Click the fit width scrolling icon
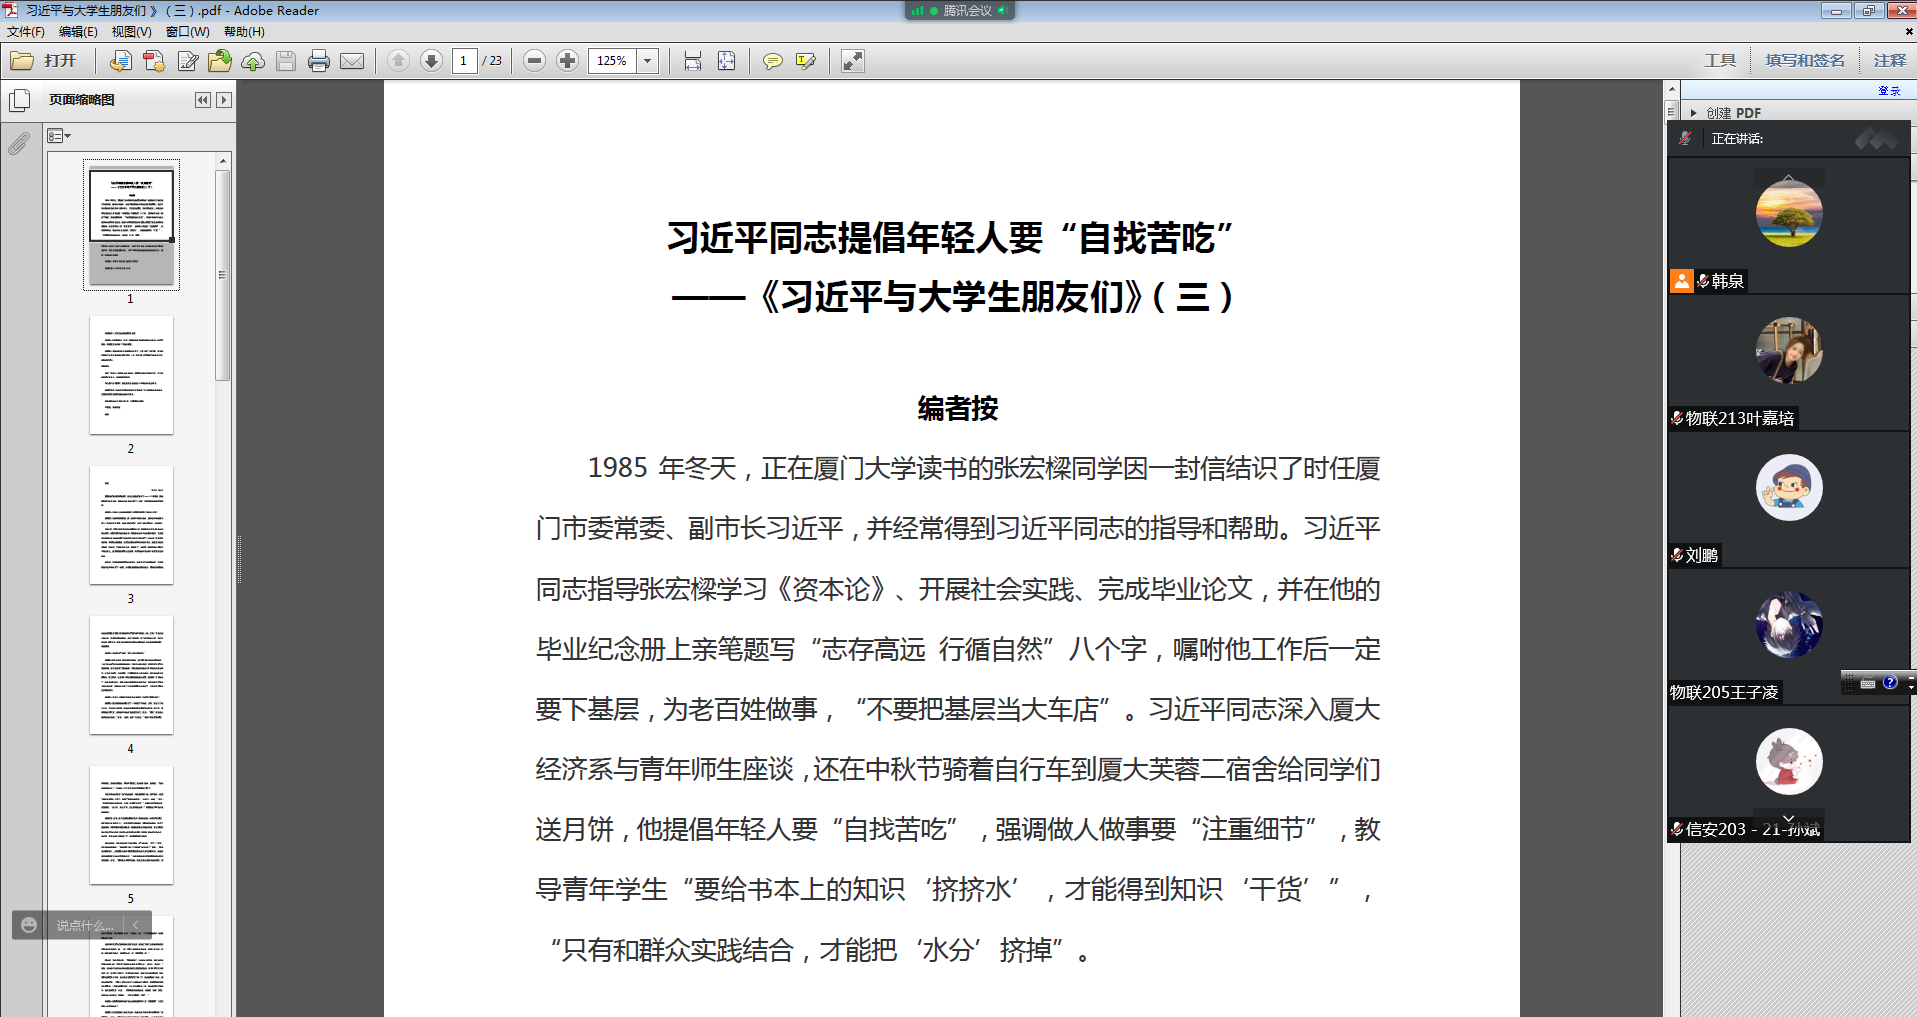The height and width of the screenshot is (1017, 1917). [693, 61]
